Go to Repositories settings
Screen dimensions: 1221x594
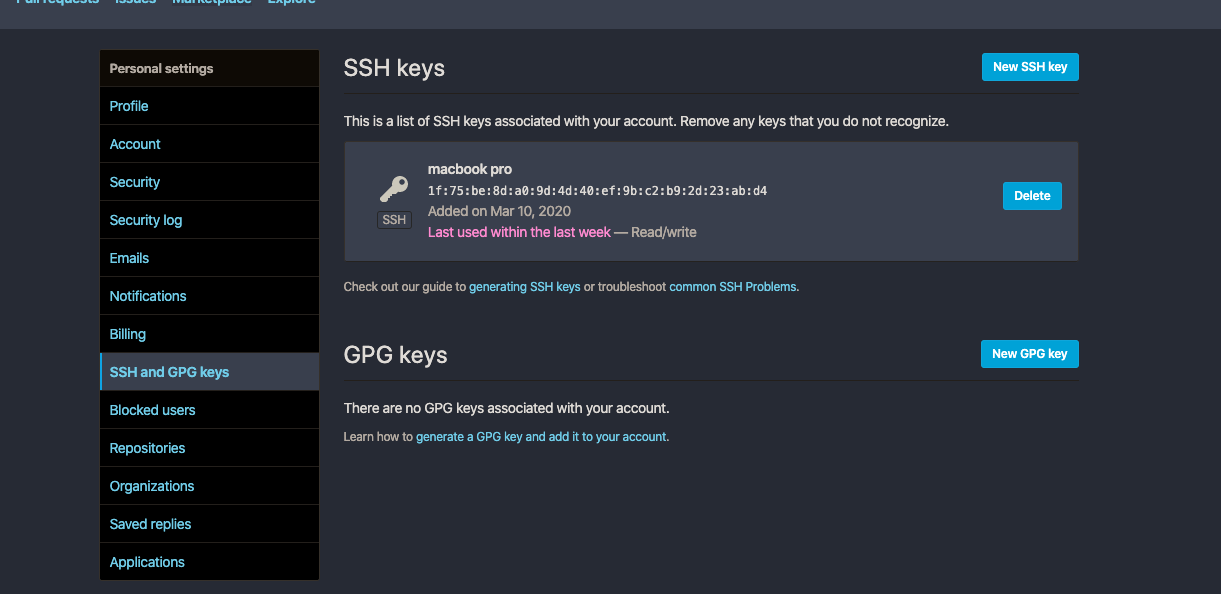147,448
